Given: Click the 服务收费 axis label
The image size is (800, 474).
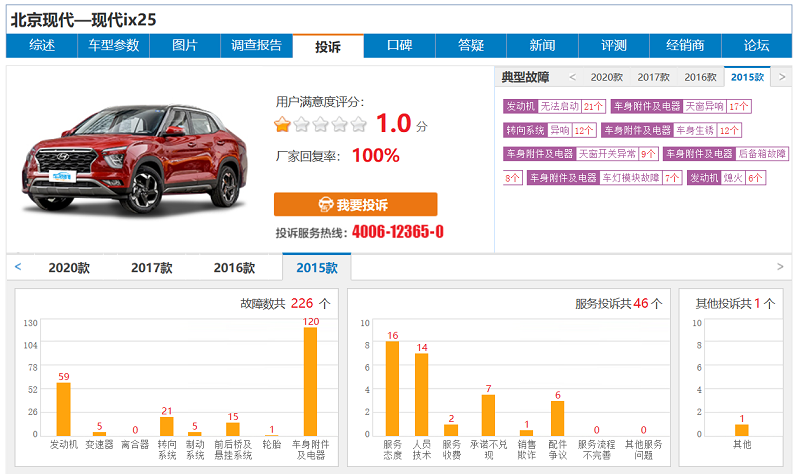Looking at the screenshot, I should tap(451, 450).
